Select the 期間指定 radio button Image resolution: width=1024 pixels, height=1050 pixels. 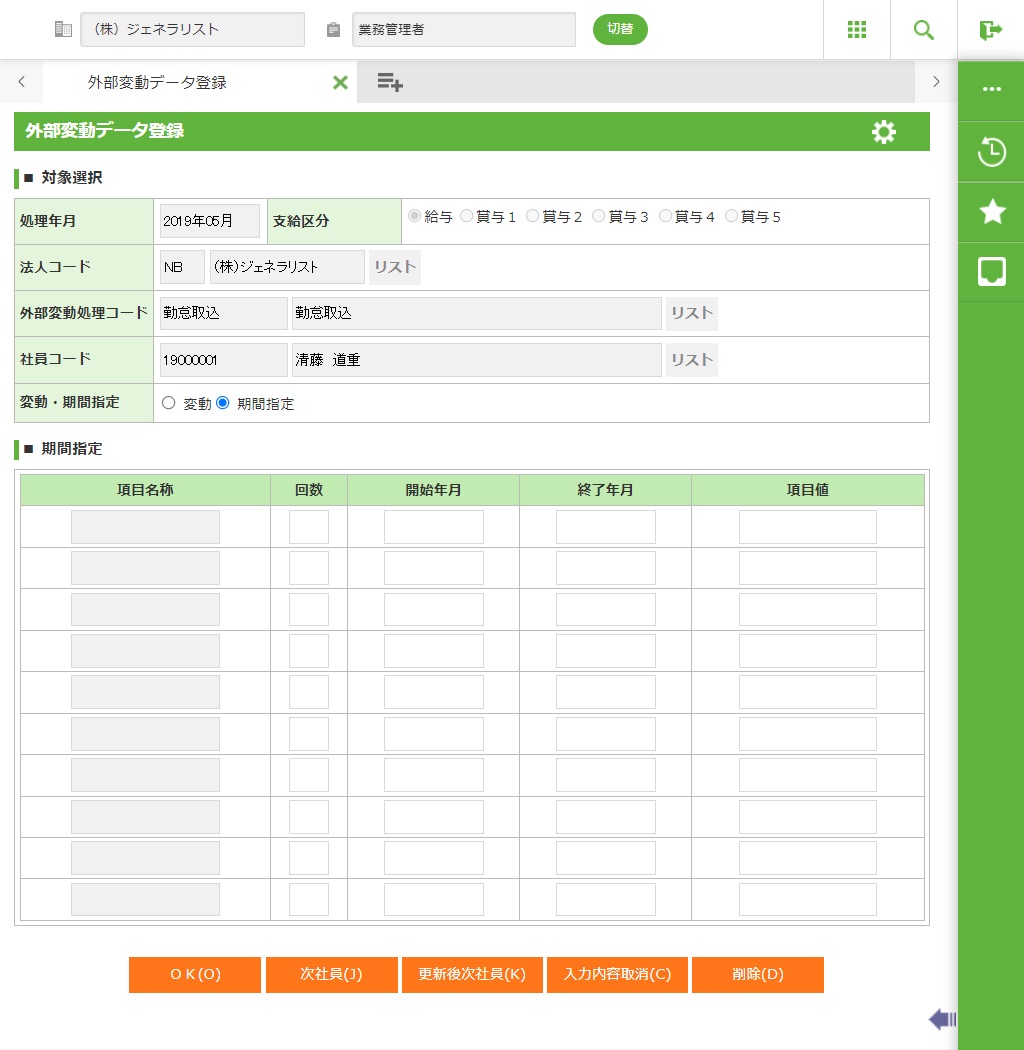click(x=223, y=403)
